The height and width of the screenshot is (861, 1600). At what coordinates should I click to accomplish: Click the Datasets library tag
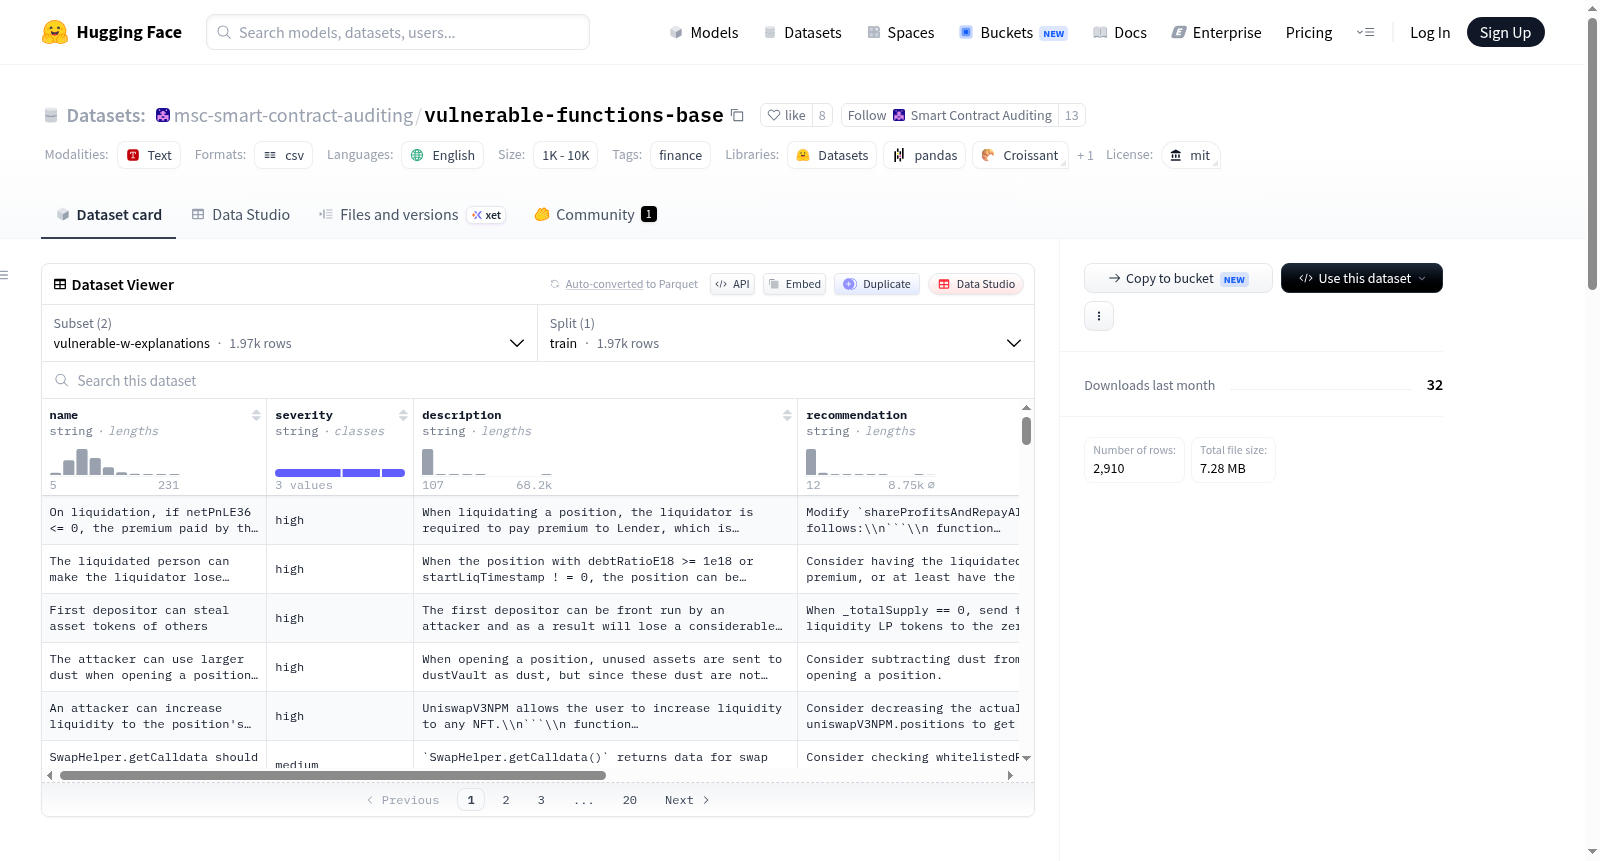(x=832, y=155)
